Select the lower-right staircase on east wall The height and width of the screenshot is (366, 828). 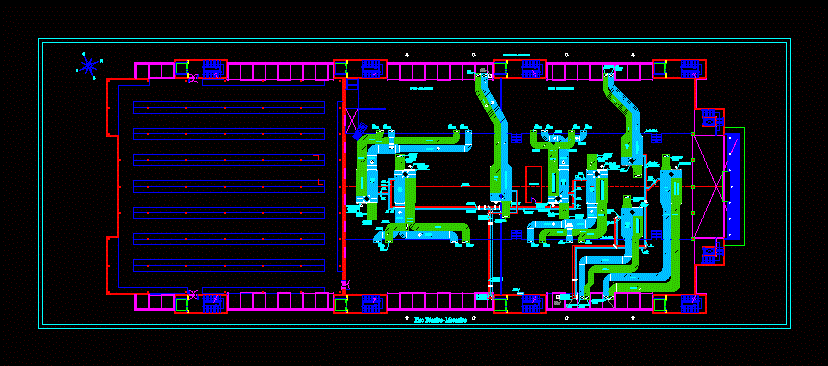708,256
